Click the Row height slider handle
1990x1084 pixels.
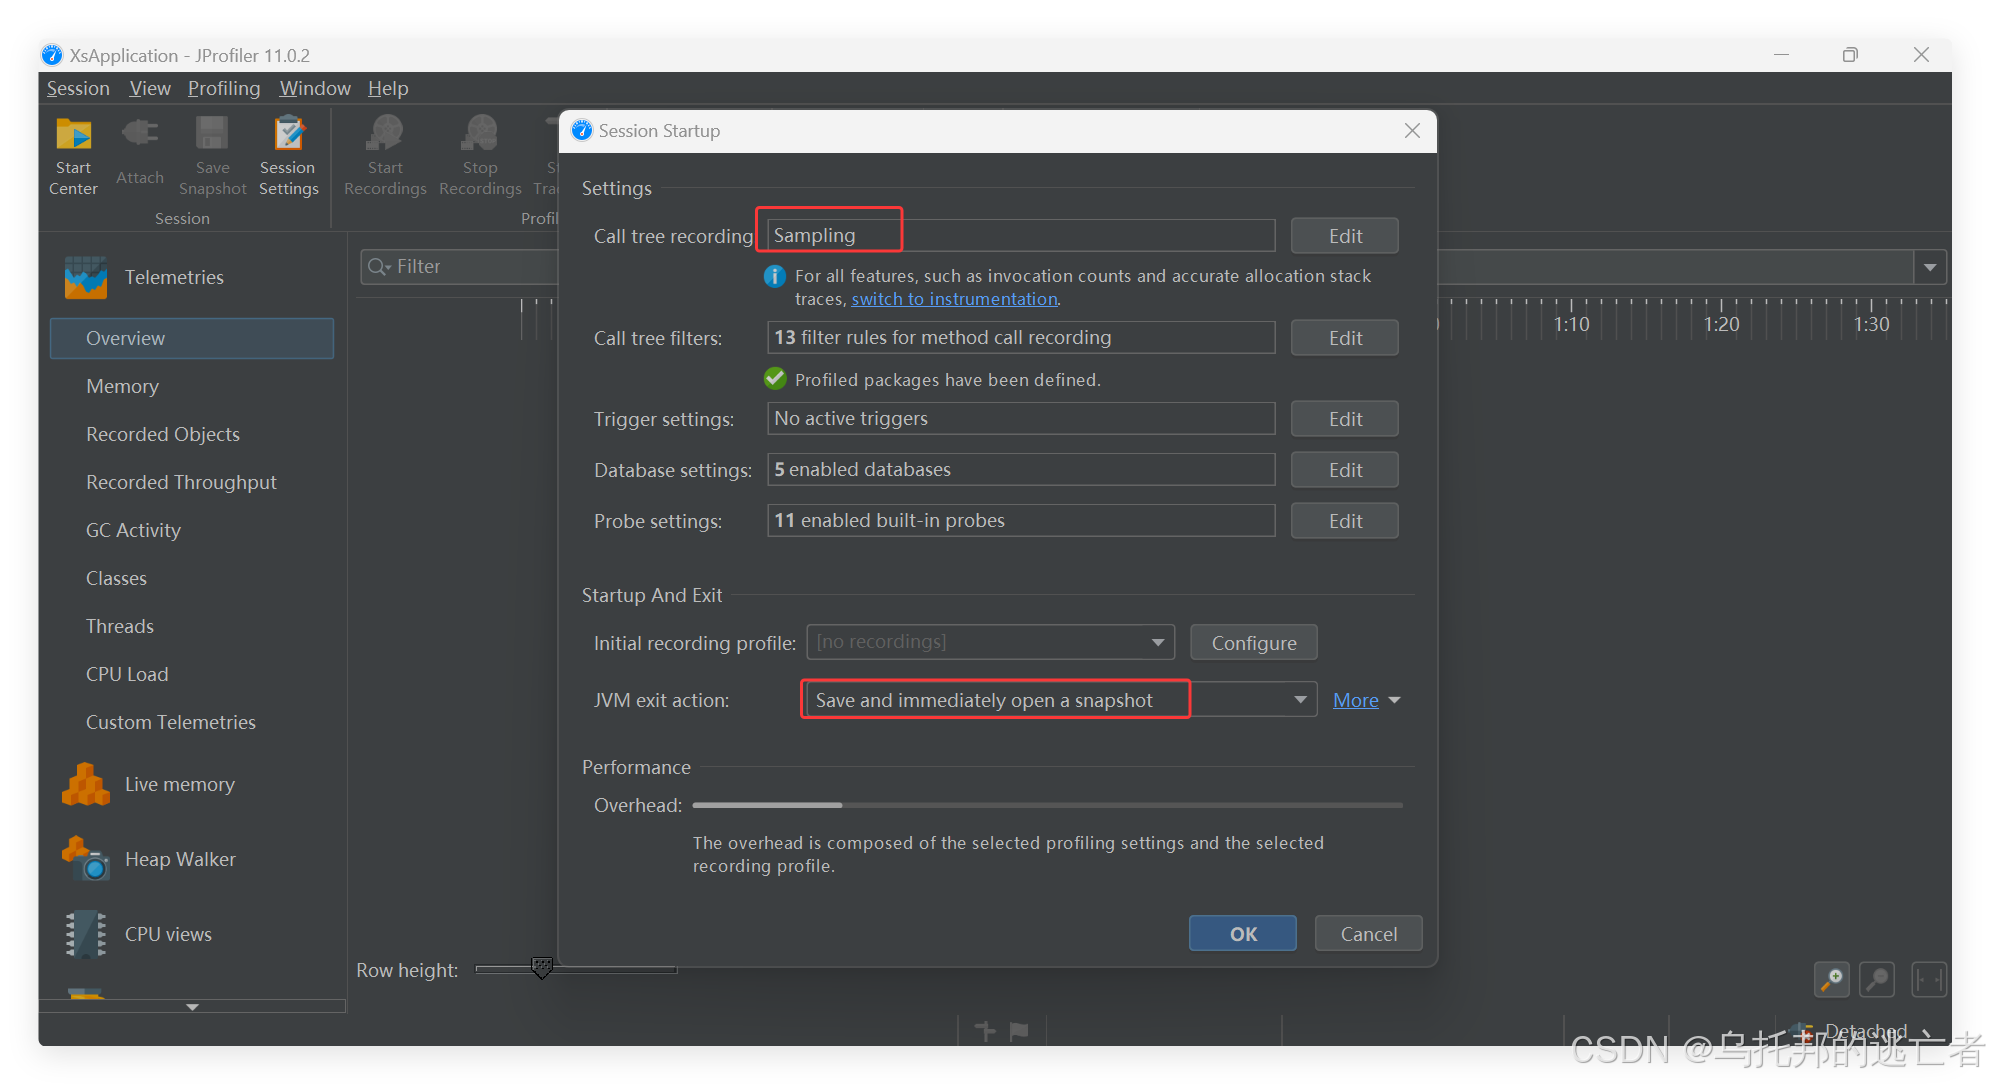click(541, 968)
